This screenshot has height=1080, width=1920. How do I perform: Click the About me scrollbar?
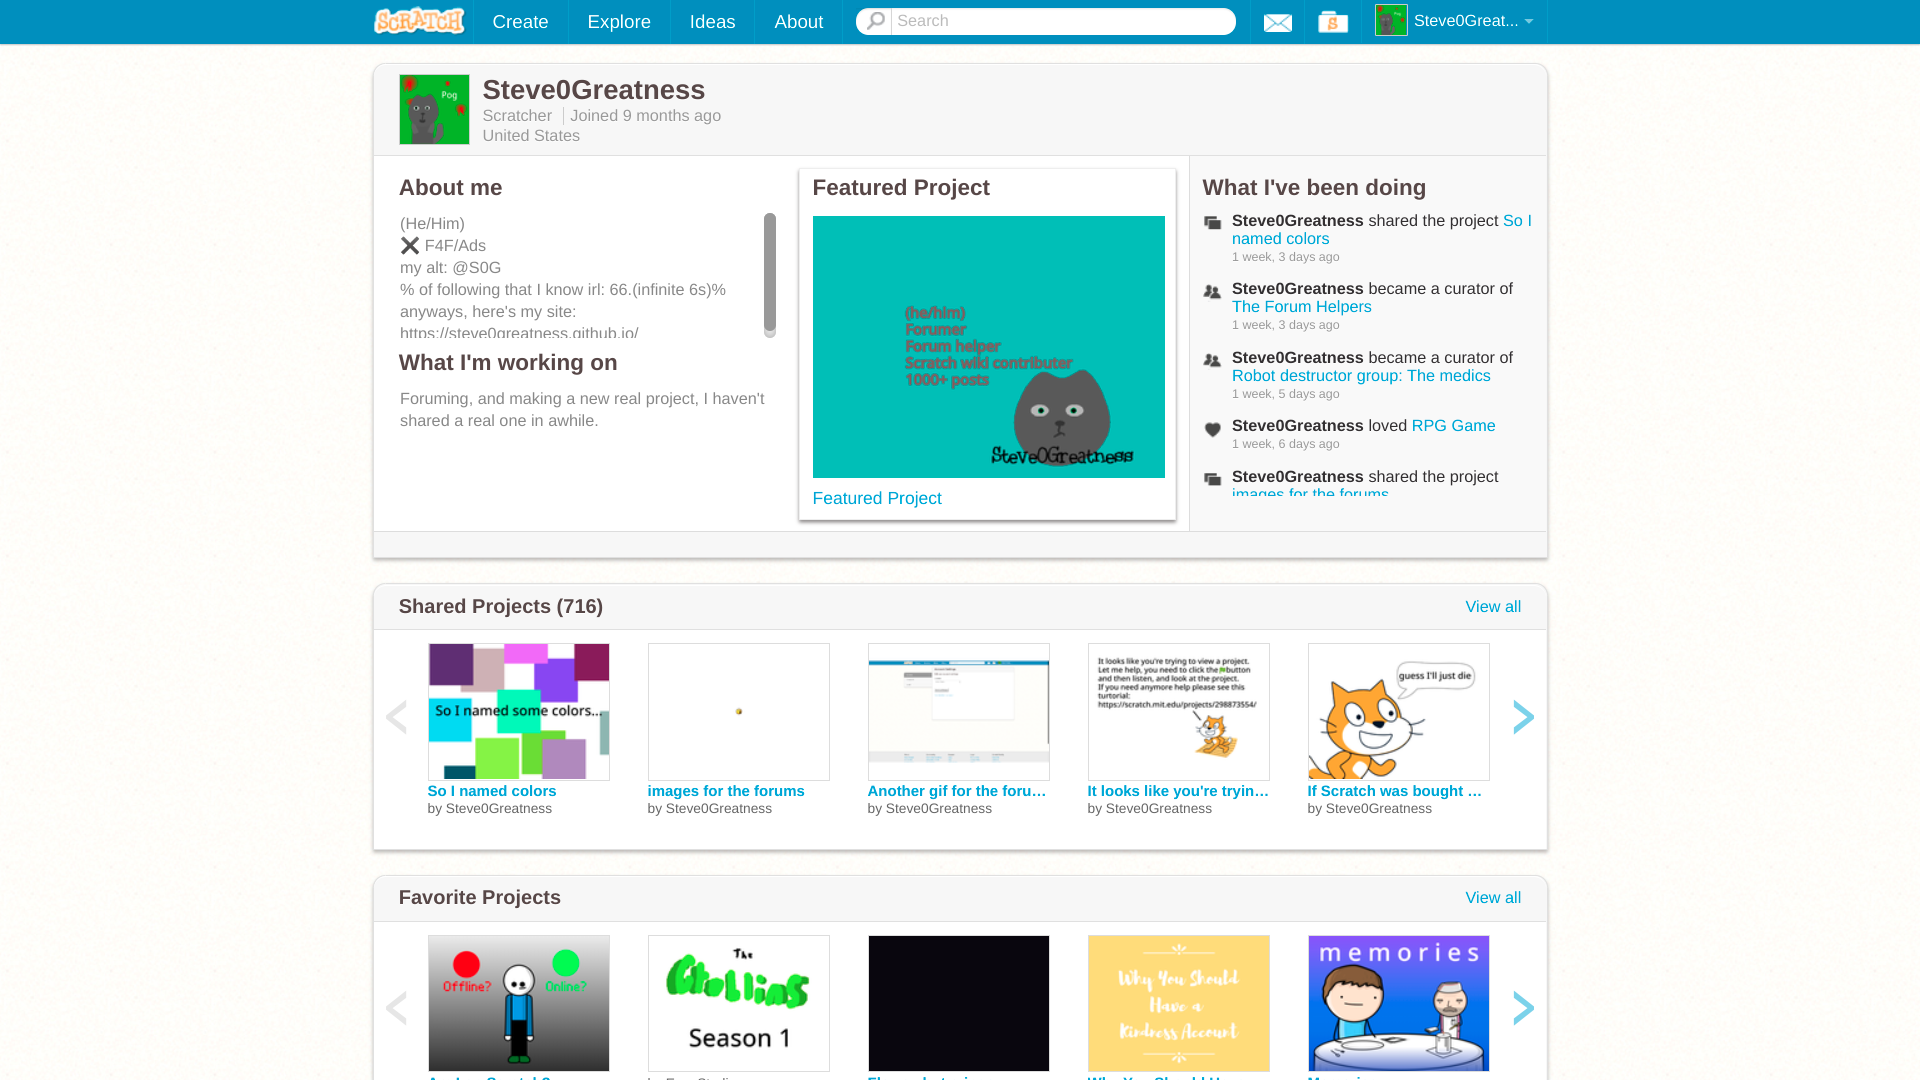[x=769, y=274]
